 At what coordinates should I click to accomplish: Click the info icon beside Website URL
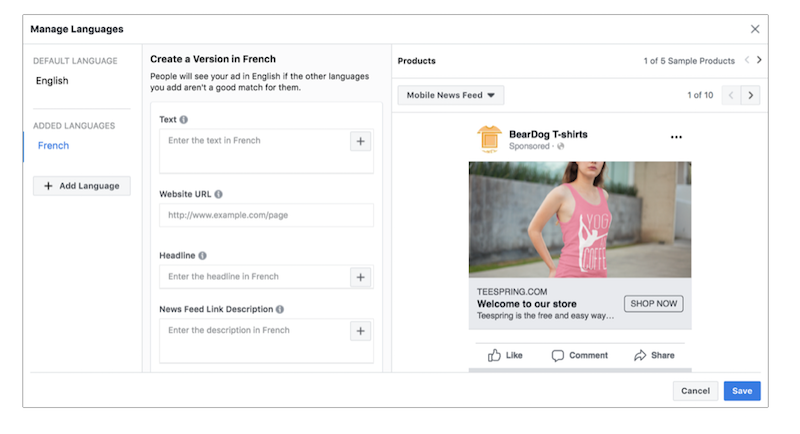[218, 194]
